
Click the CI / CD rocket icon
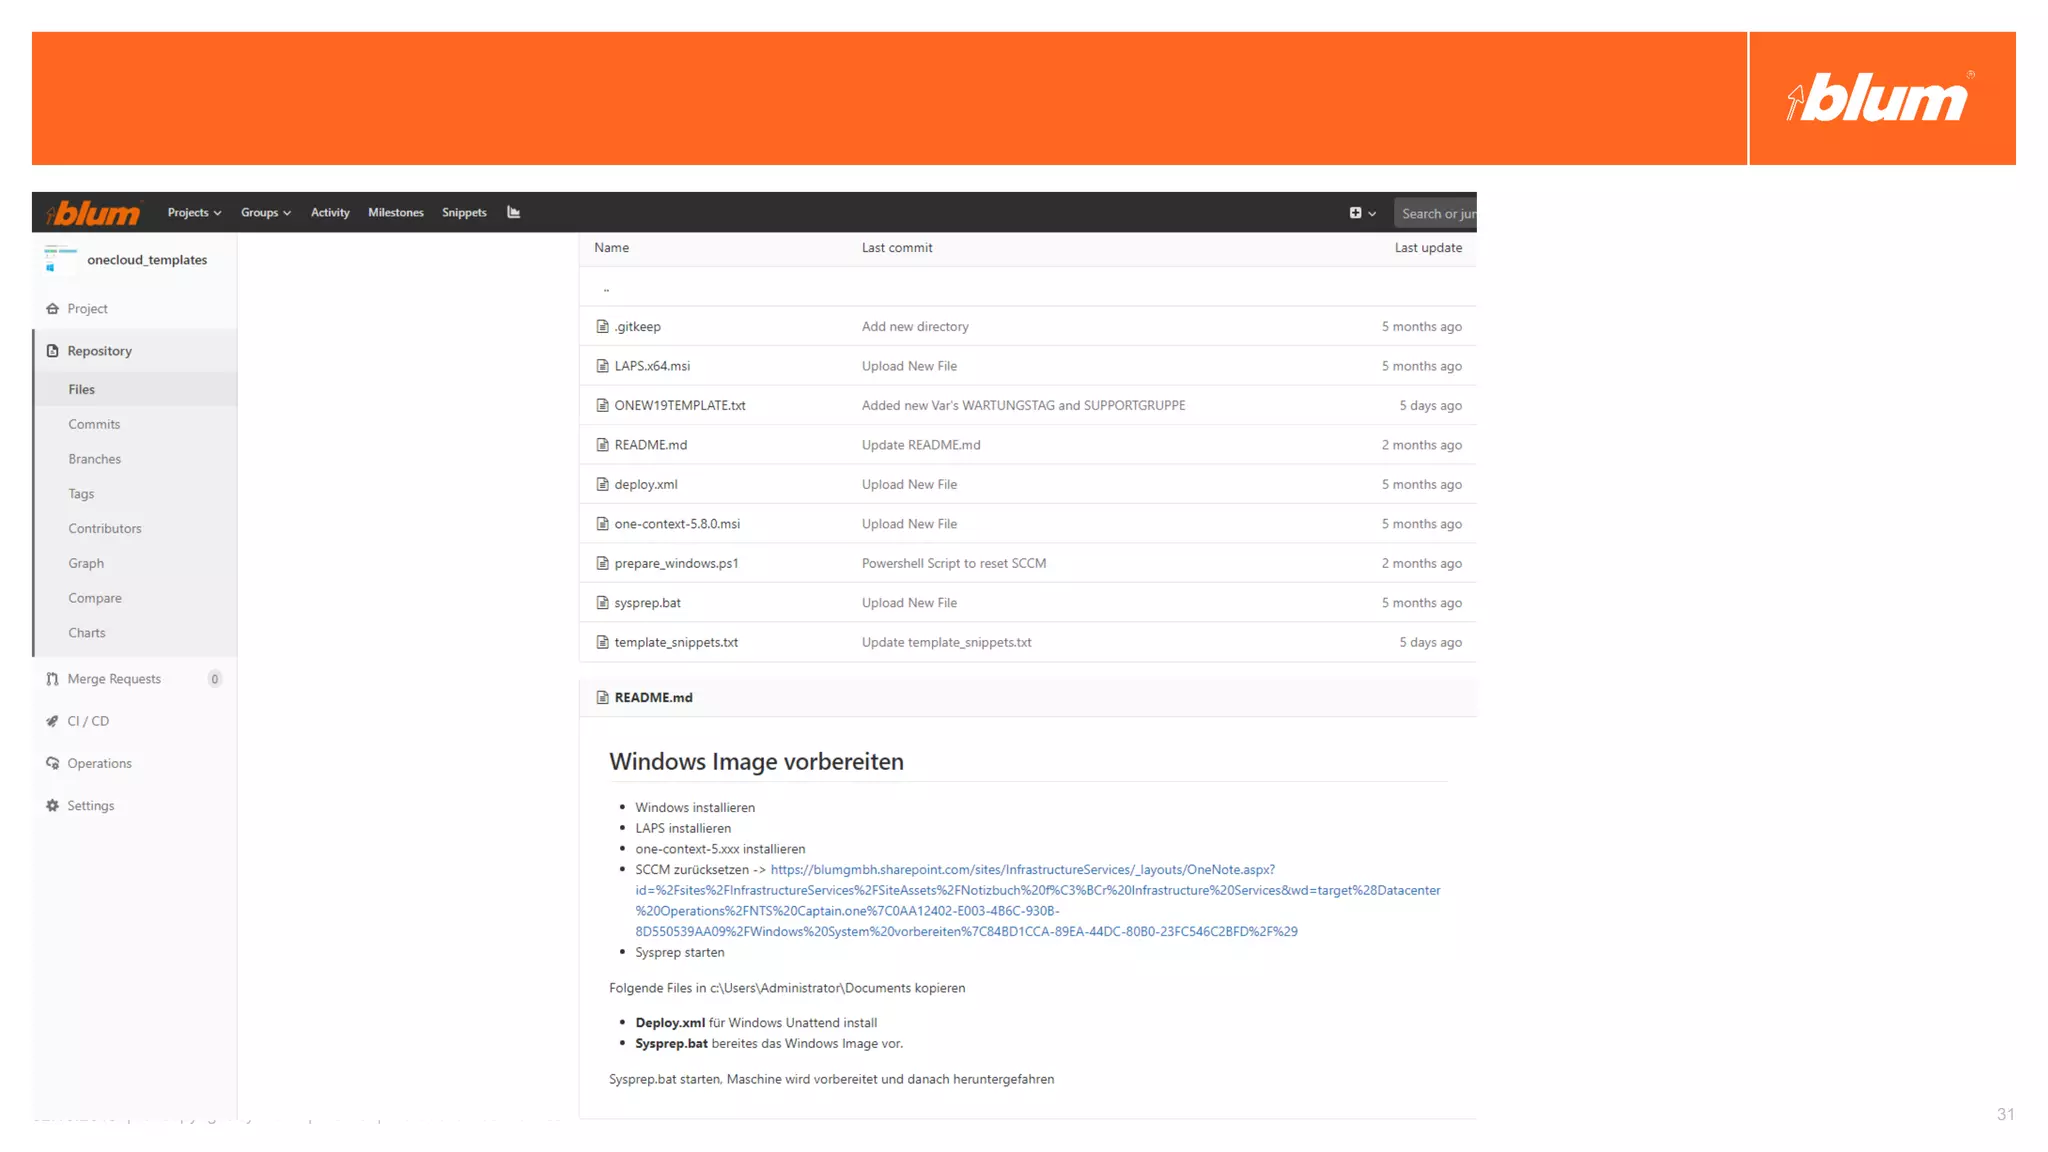(53, 721)
